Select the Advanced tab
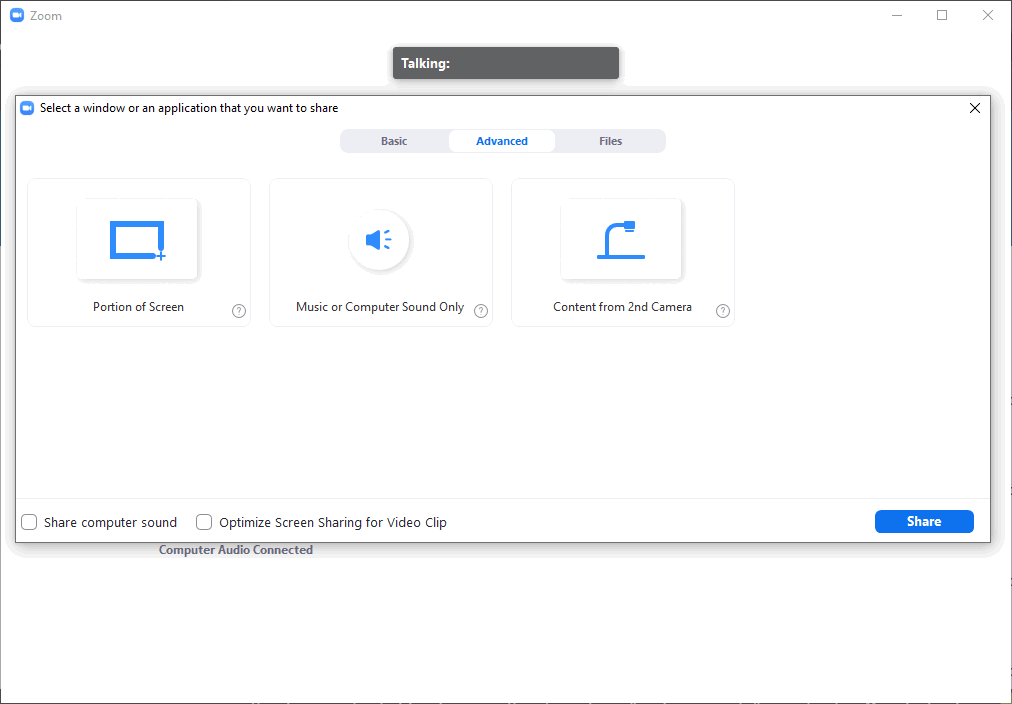The height and width of the screenshot is (704, 1012). (x=501, y=140)
